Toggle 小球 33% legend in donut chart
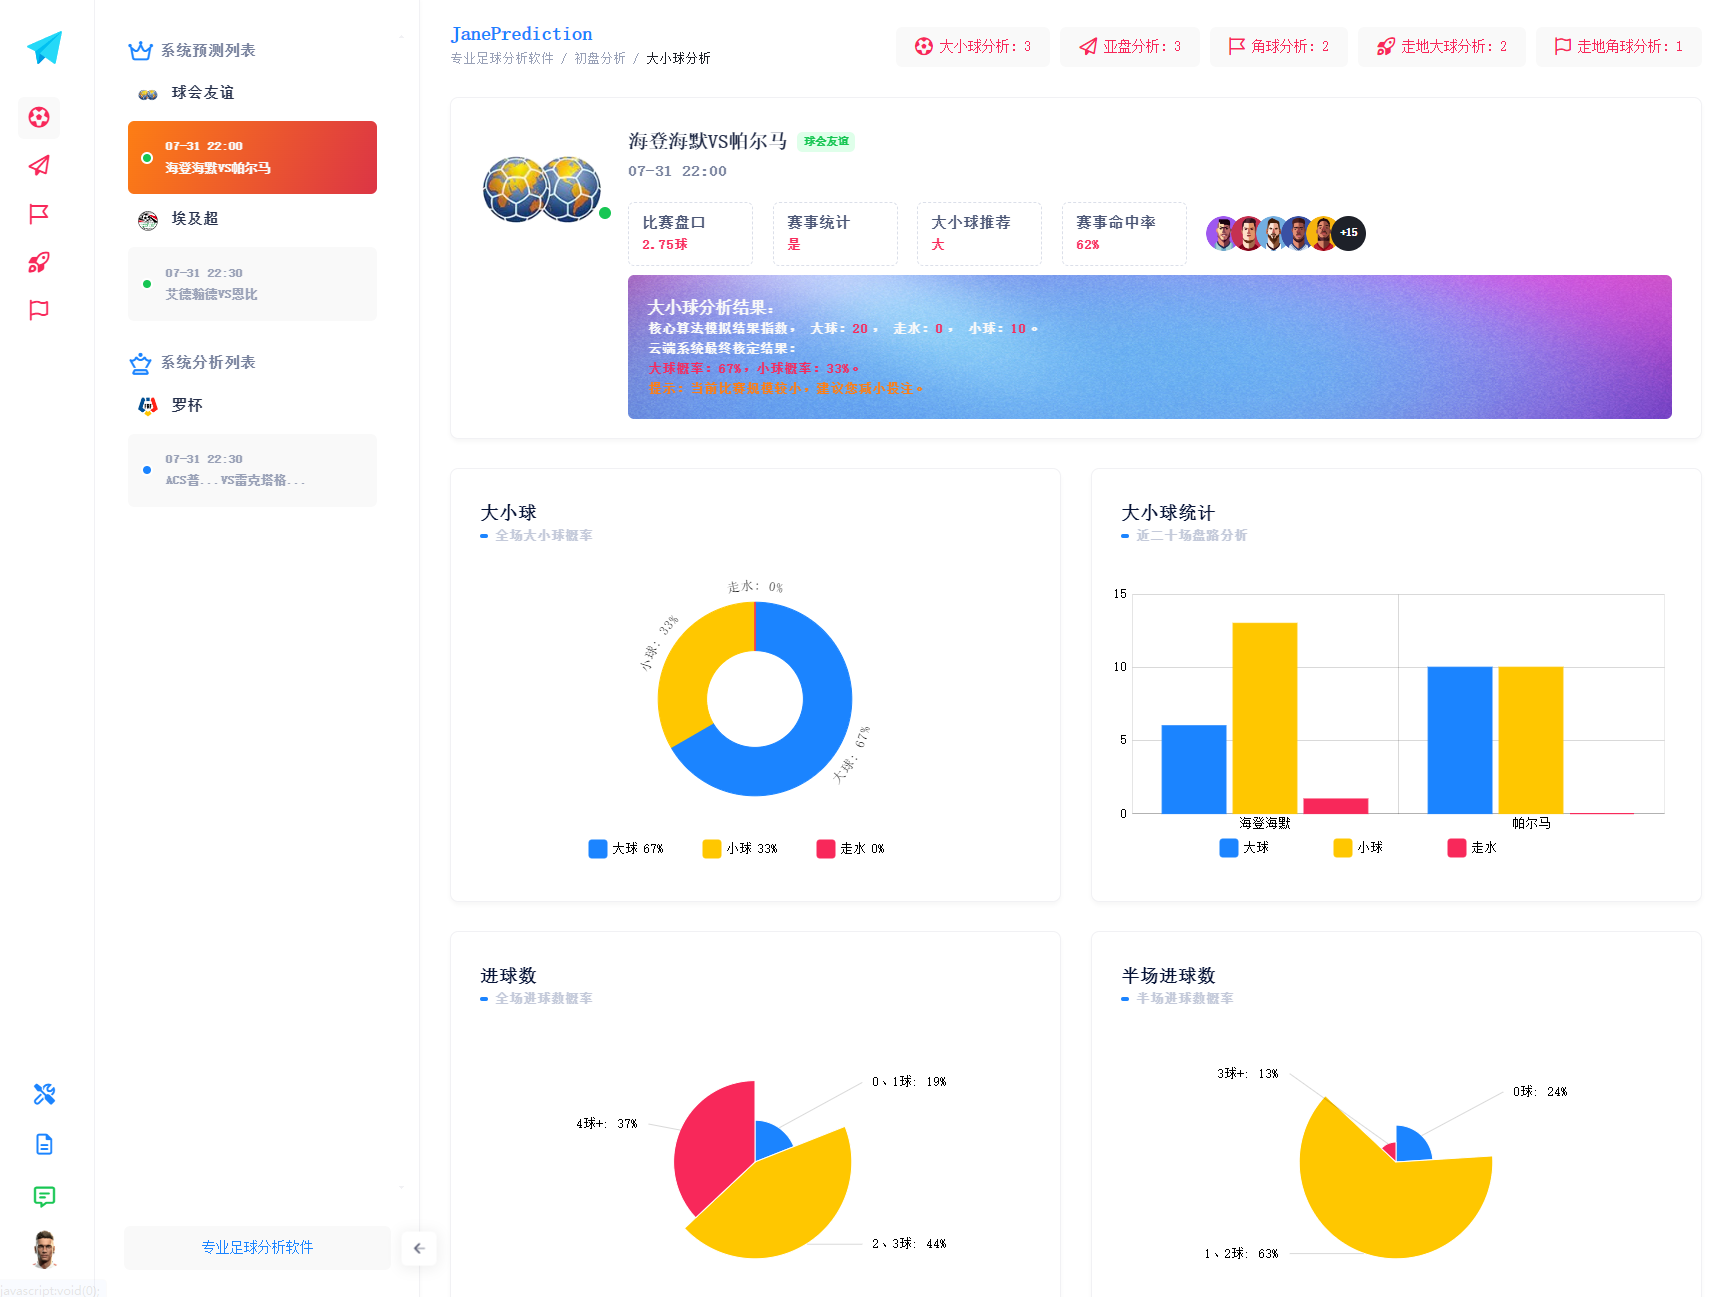 tap(740, 849)
